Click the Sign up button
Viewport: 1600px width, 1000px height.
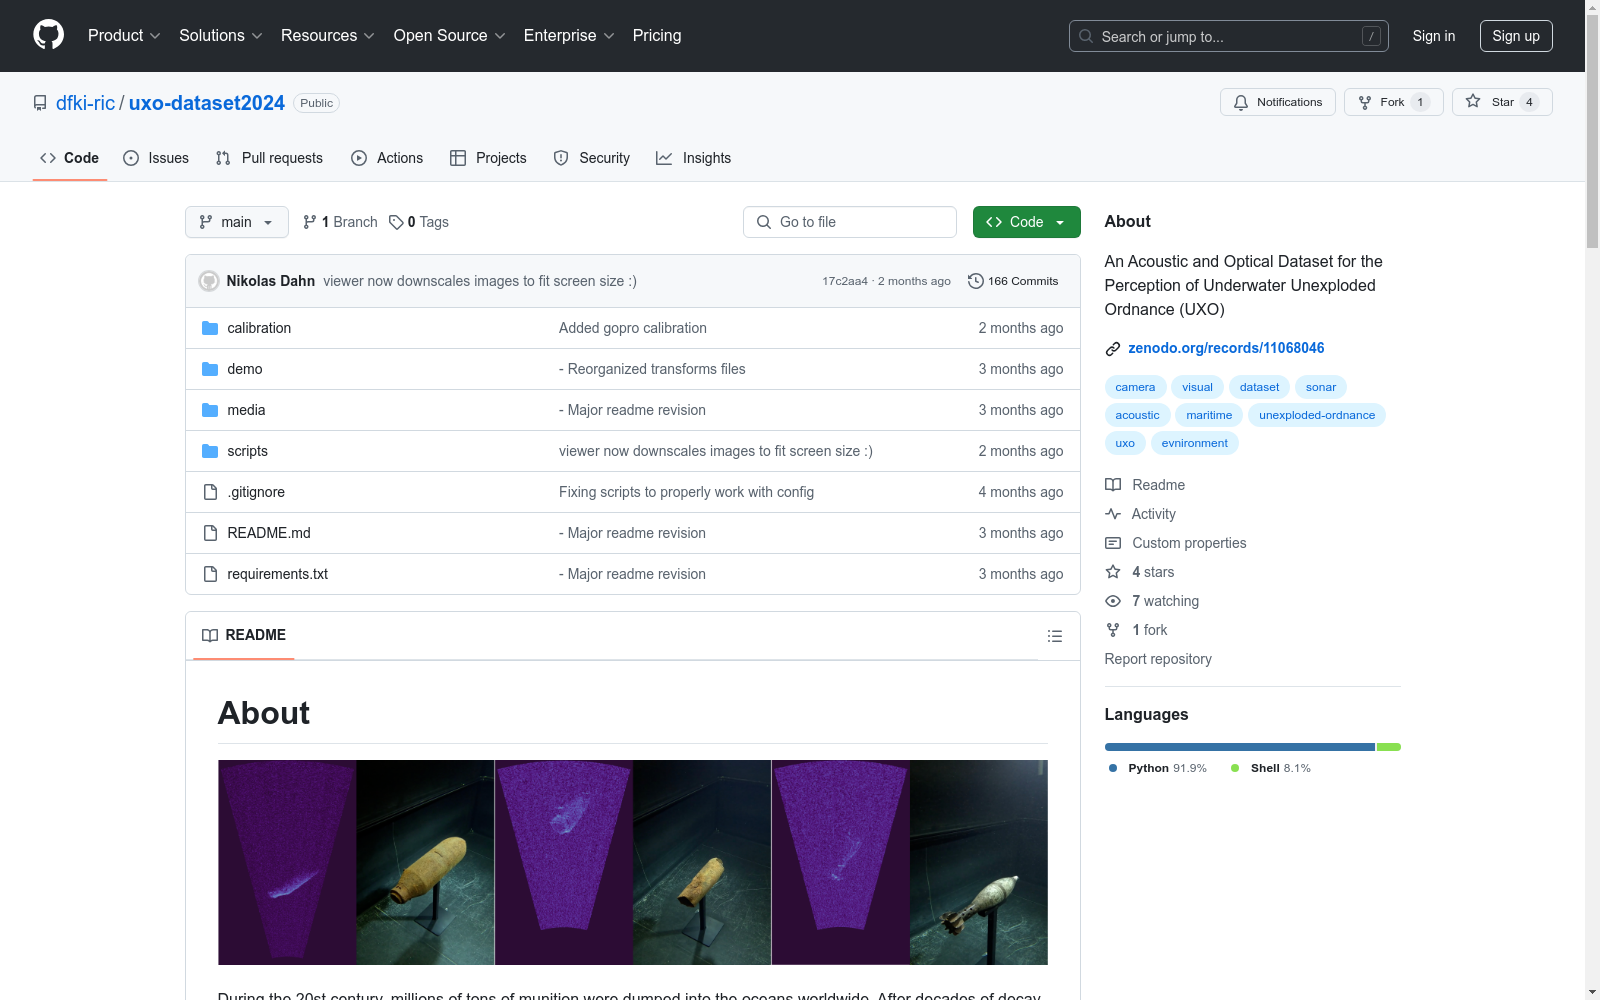click(x=1516, y=36)
